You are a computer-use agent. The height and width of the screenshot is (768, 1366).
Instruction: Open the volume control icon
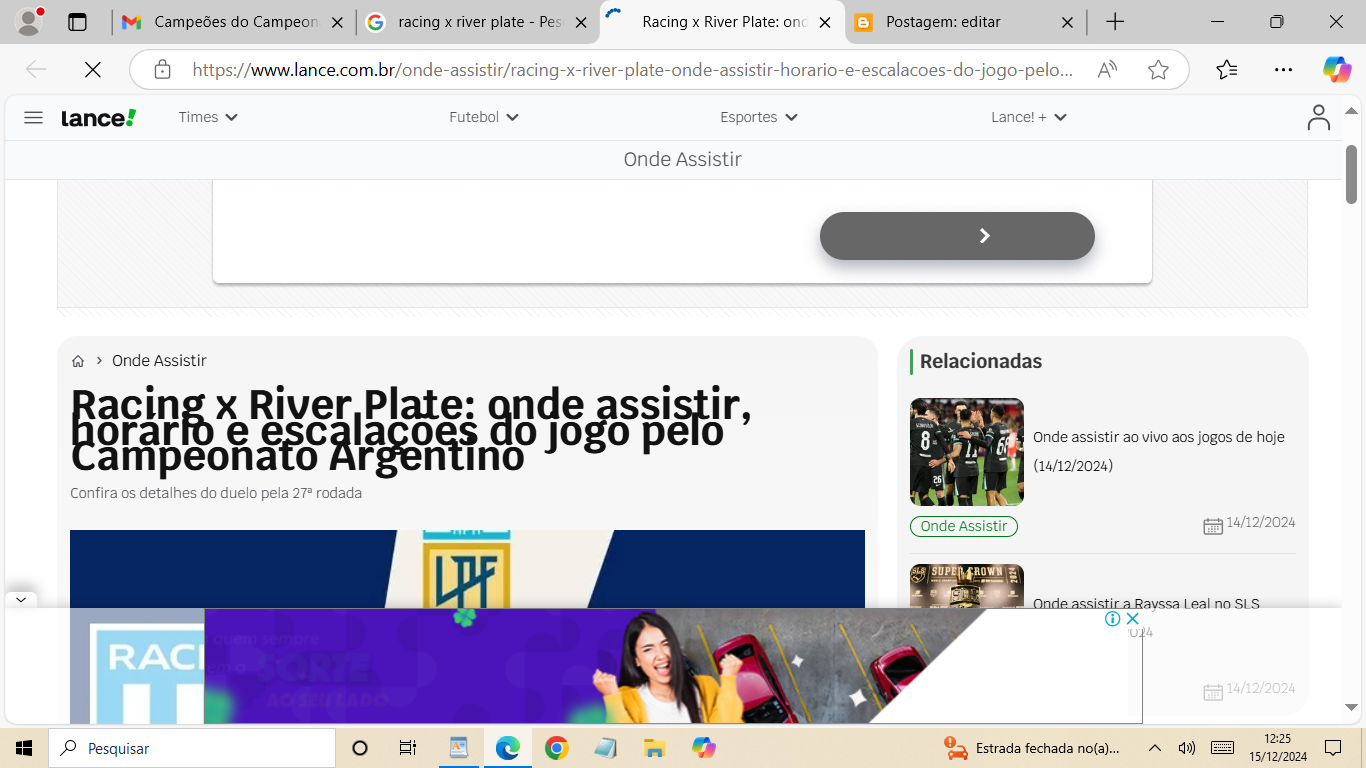pyautogui.click(x=1187, y=748)
